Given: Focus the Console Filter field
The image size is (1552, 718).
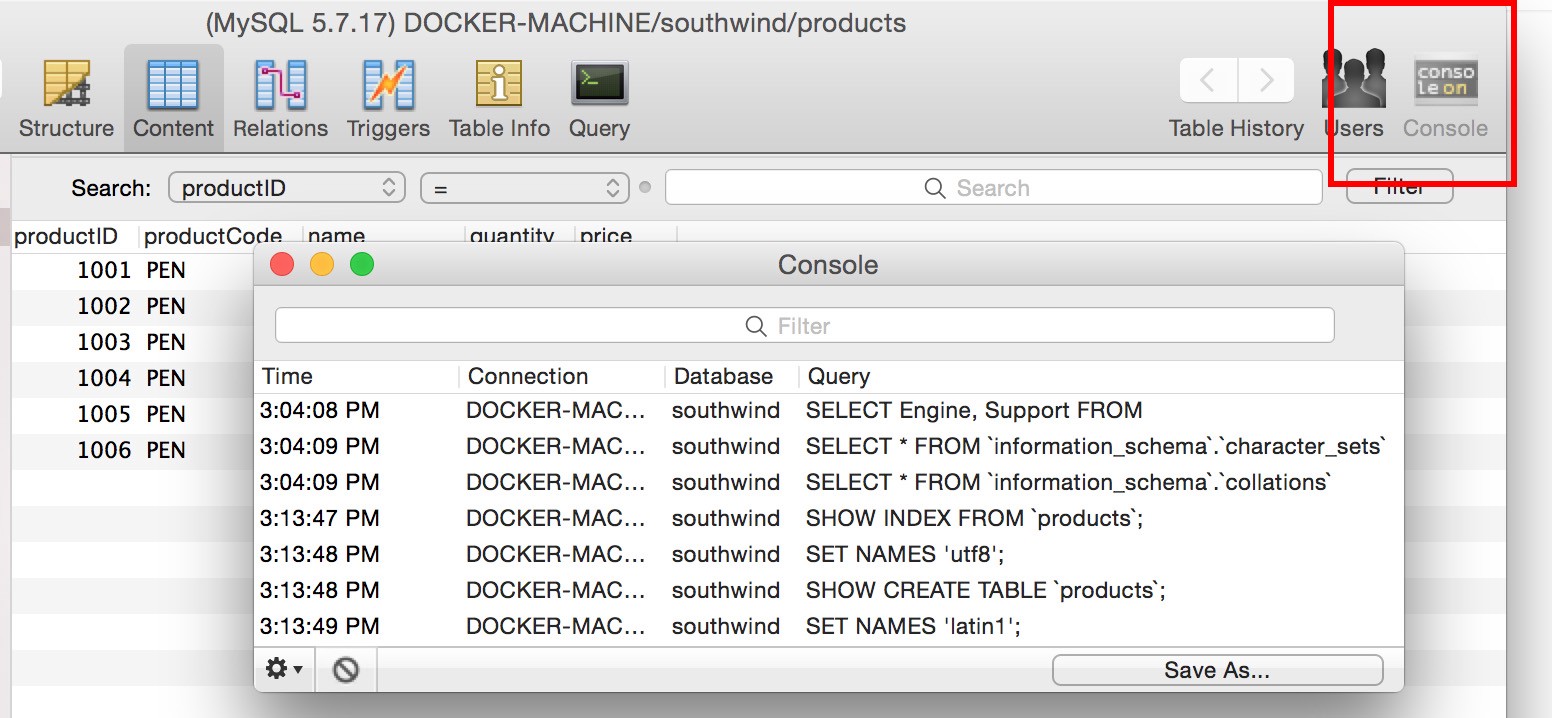Looking at the screenshot, I should tap(804, 326).
